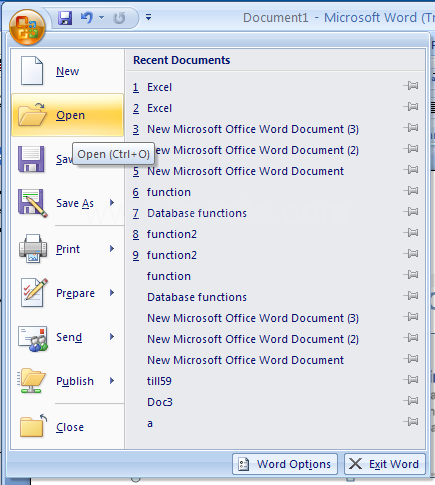This screenshot has width=435, height=485.
Task: Pin the till59 recent document
Action: pos(411,380)
